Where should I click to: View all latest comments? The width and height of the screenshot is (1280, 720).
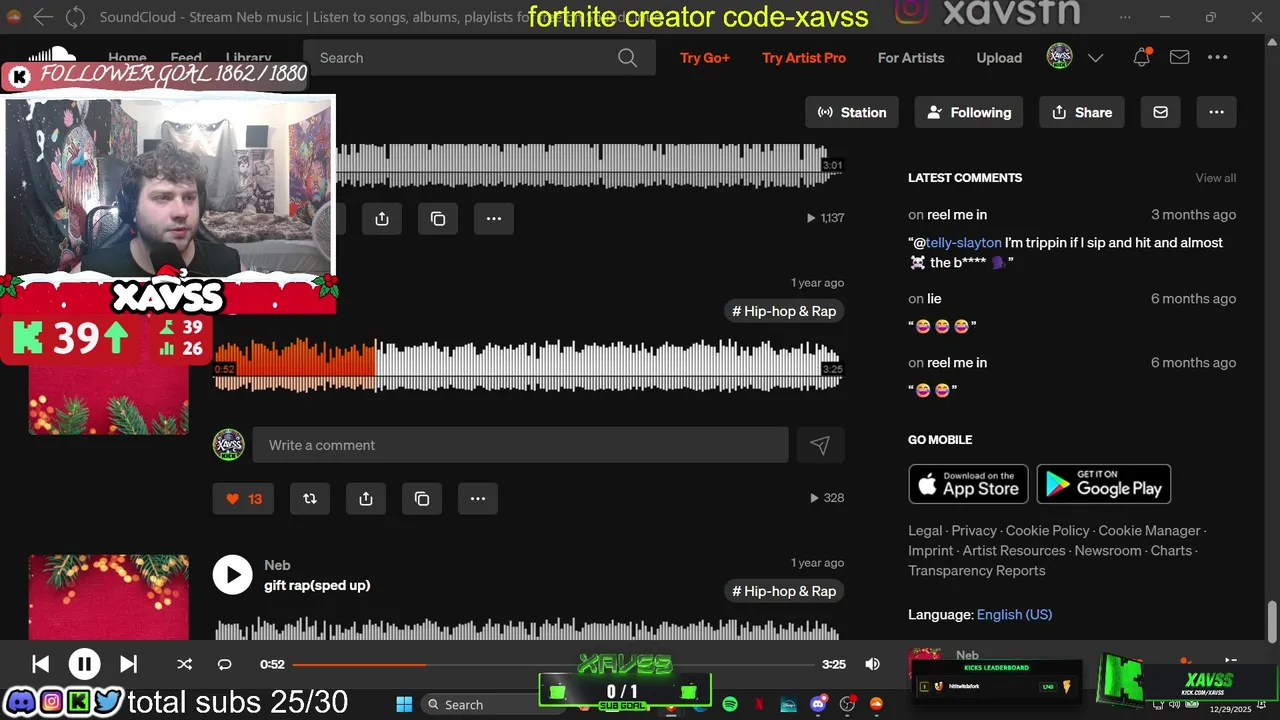click(x=1216, y=178)
